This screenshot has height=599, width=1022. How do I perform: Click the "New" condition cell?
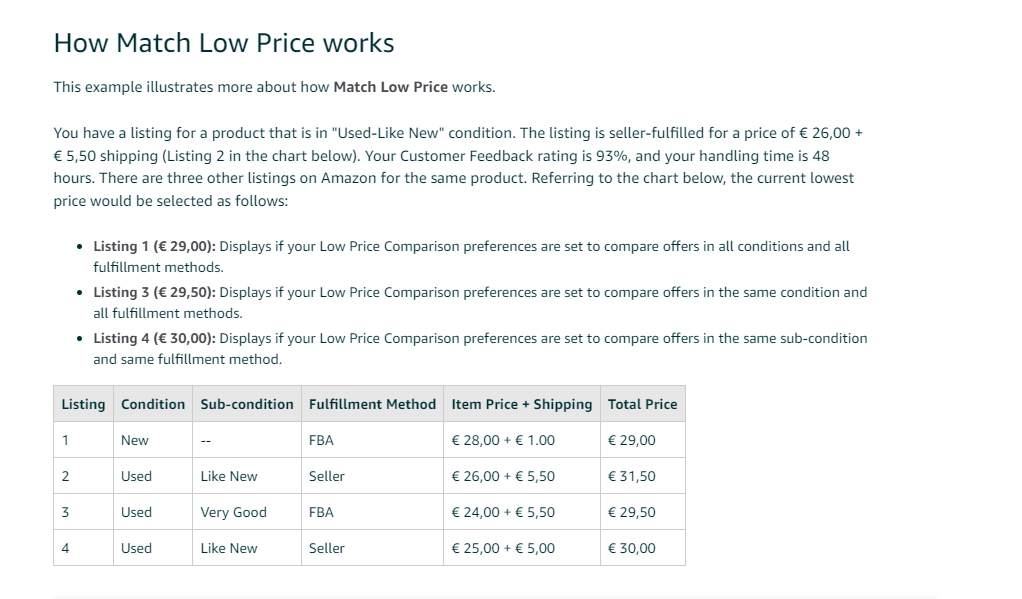pos(153,440)
